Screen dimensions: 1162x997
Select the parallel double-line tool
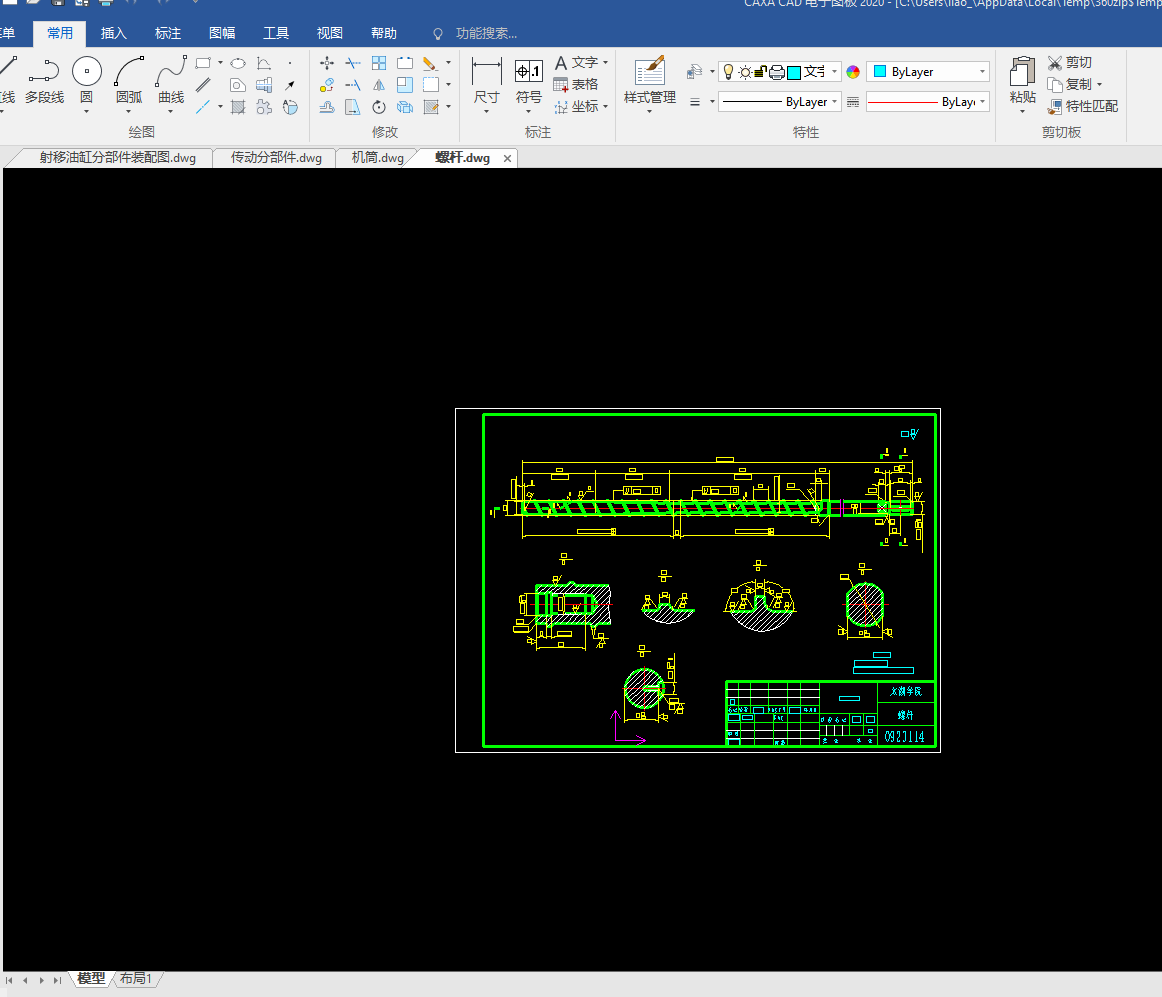tap(203, 85)
